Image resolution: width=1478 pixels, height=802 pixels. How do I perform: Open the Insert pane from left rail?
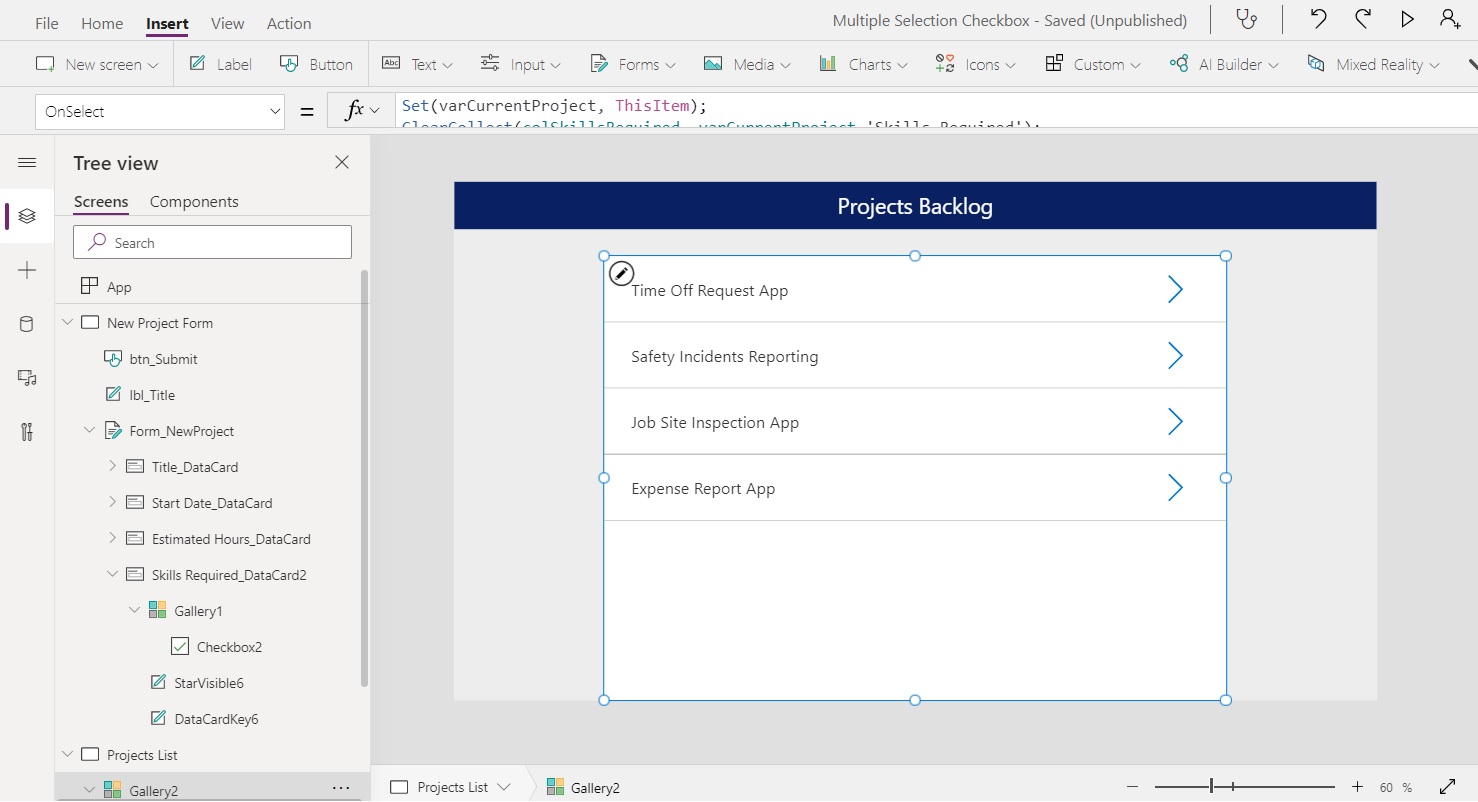coord(26,270)
